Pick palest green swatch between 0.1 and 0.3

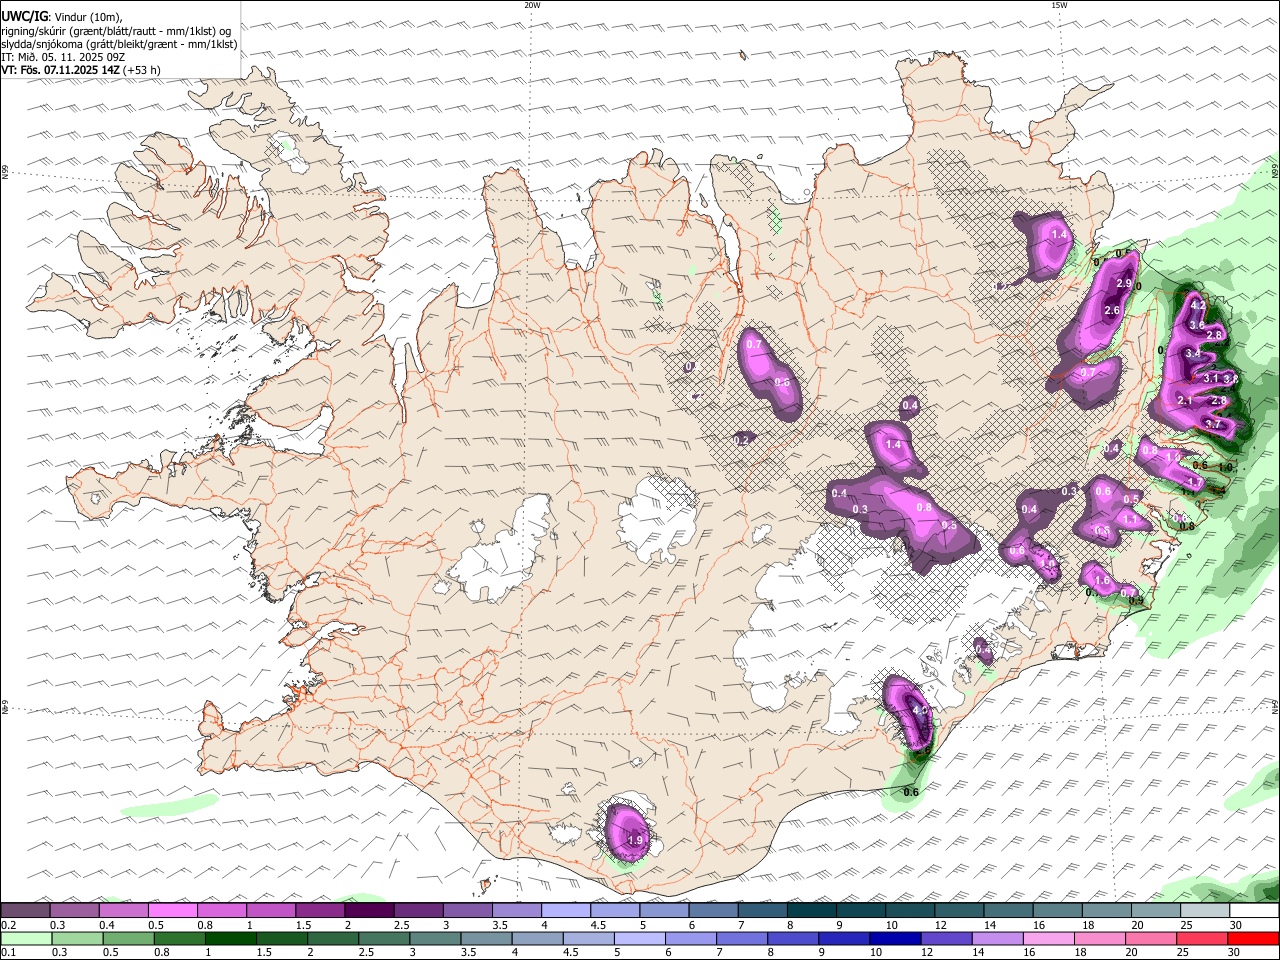coord(28,939)
